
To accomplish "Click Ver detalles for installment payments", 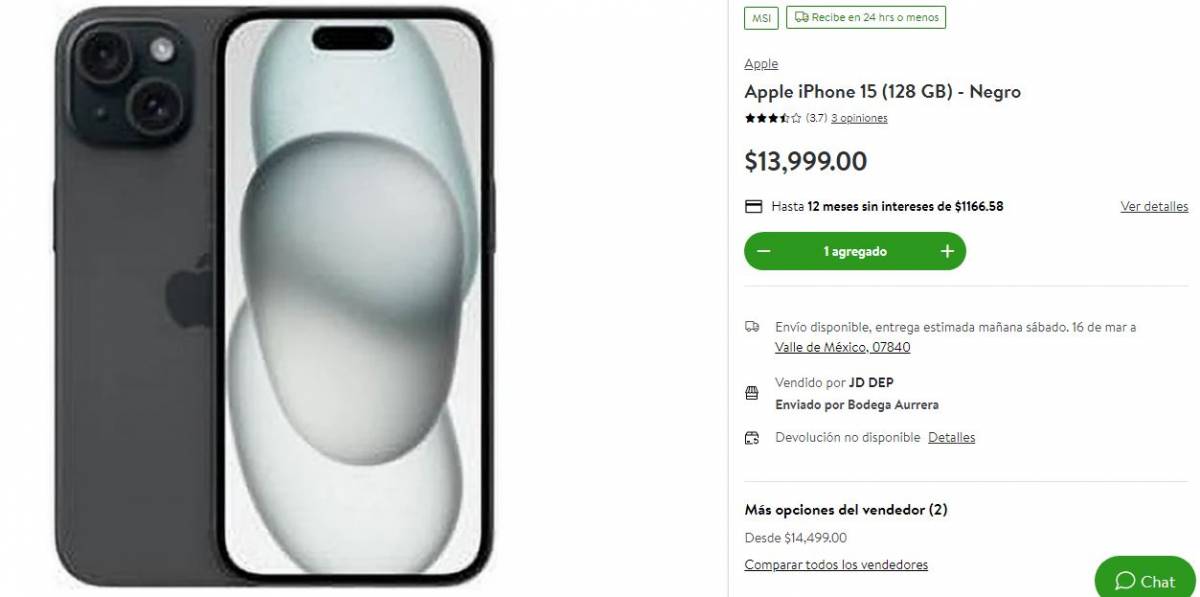I will pyautogui.click(x=1154, y=207).
